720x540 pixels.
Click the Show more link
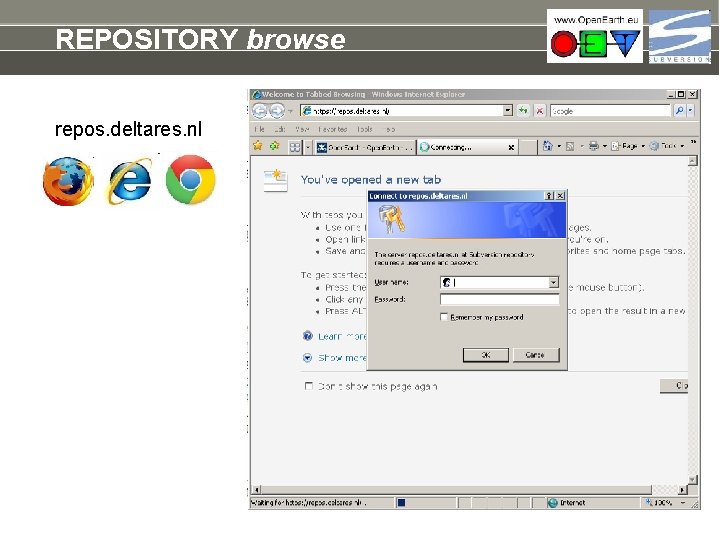click(342, 358)
